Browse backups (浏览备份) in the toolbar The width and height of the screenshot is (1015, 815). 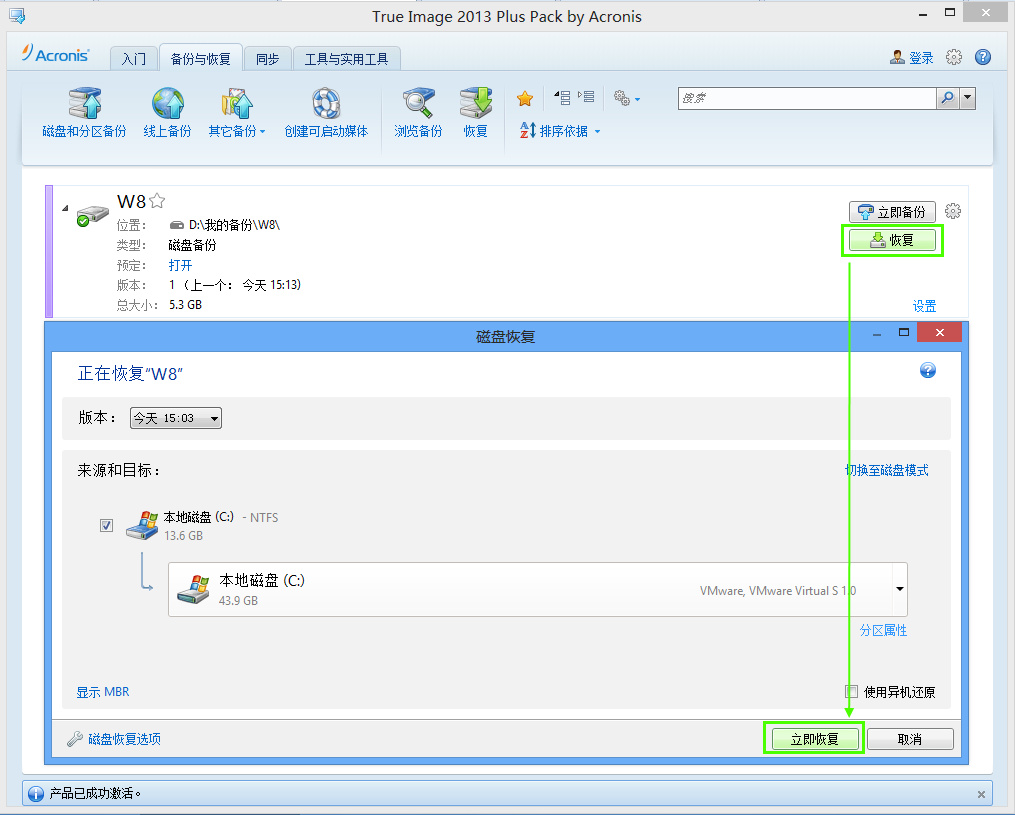tap(418, 113)
